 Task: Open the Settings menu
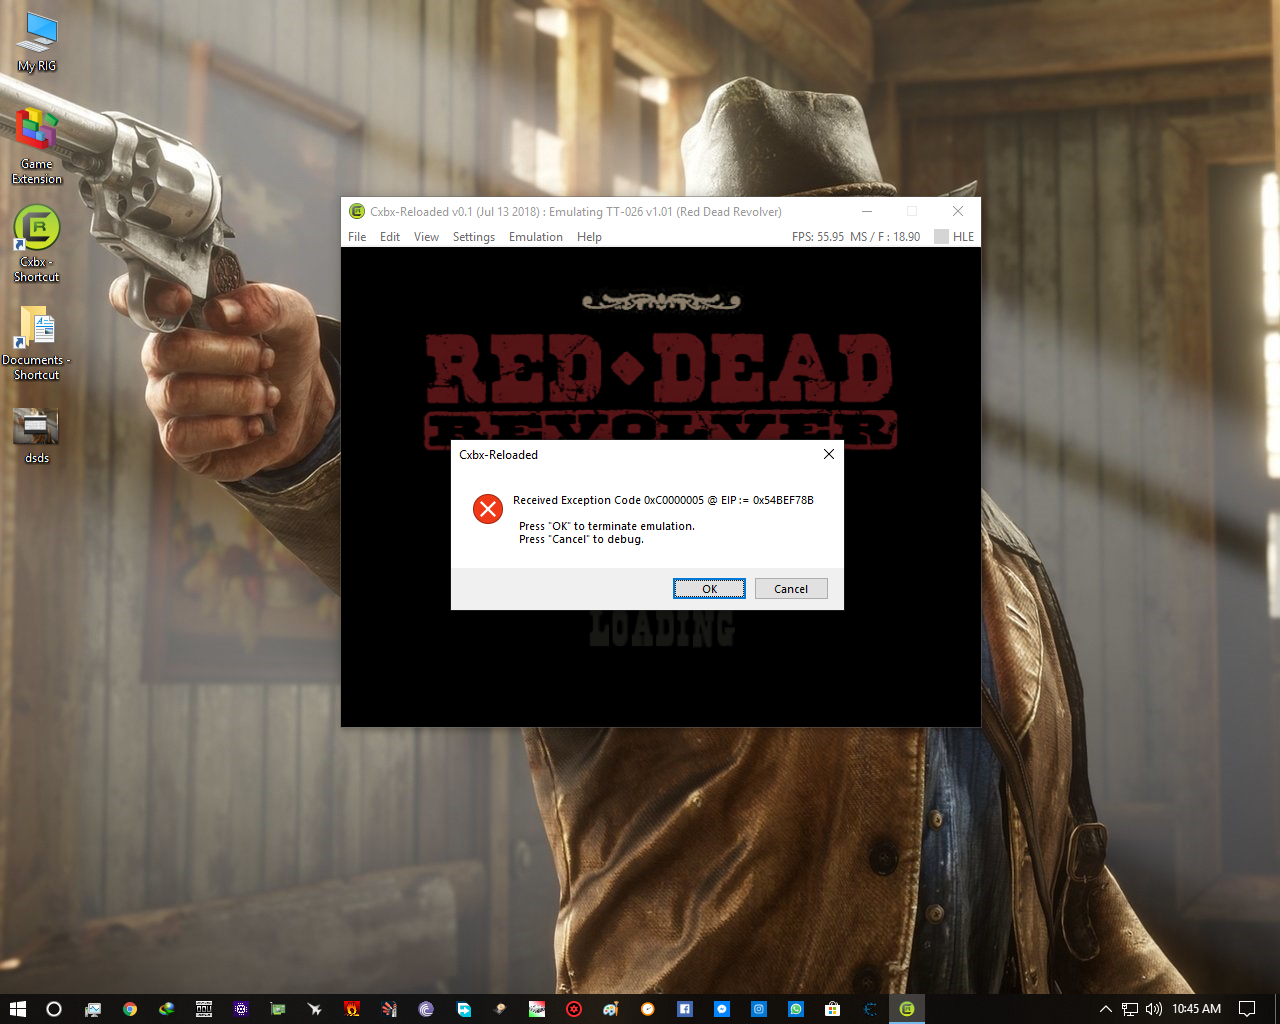(474, 237)
